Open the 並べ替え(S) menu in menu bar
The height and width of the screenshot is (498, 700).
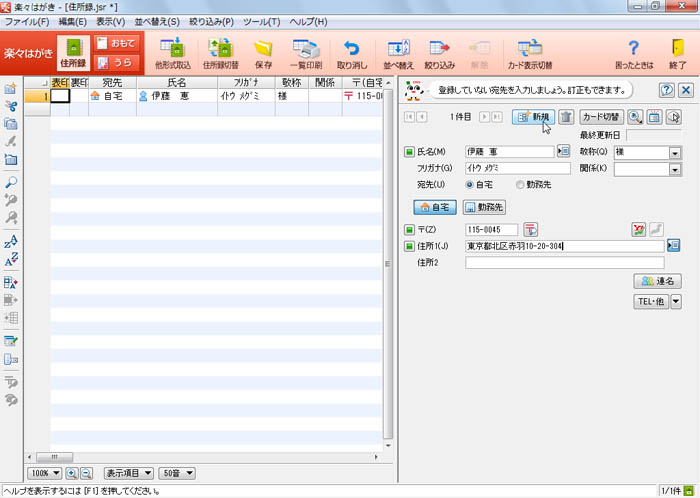[157, 21]
